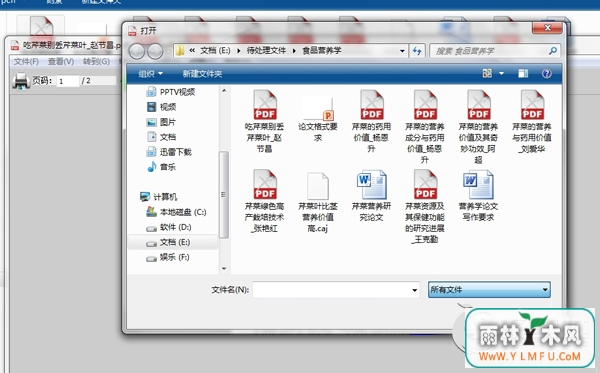Viewport: 600px width, 373px height.
Task: Click the print icon in PDF viewer toolbar
Action: 21,81
